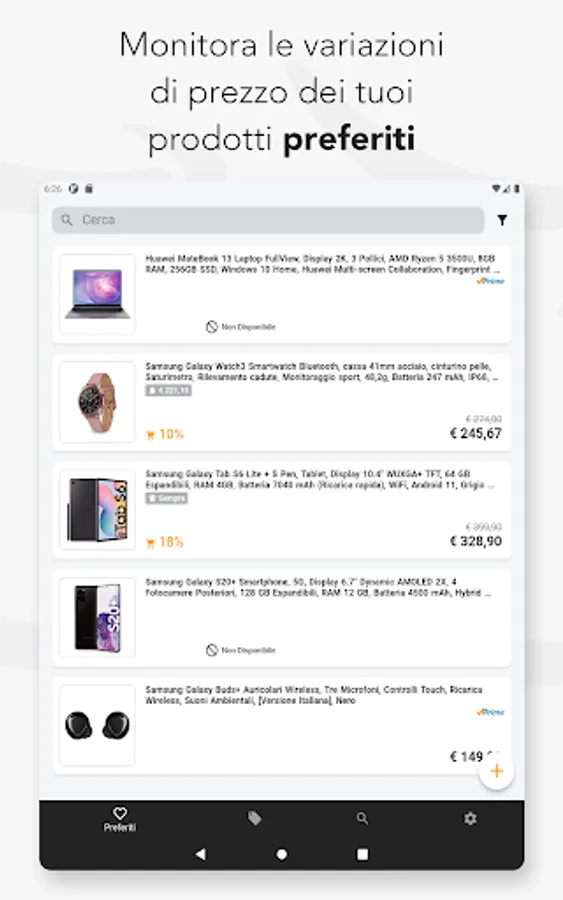Open the deals tag tab icon

pos(254,818)
